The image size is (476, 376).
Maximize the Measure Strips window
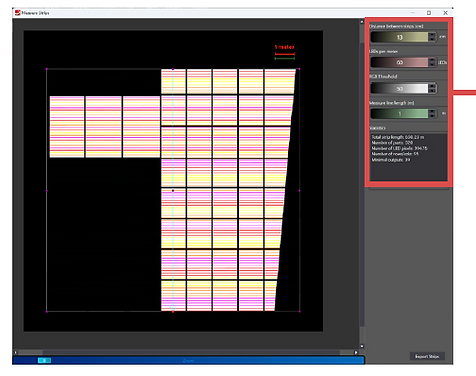429,13
